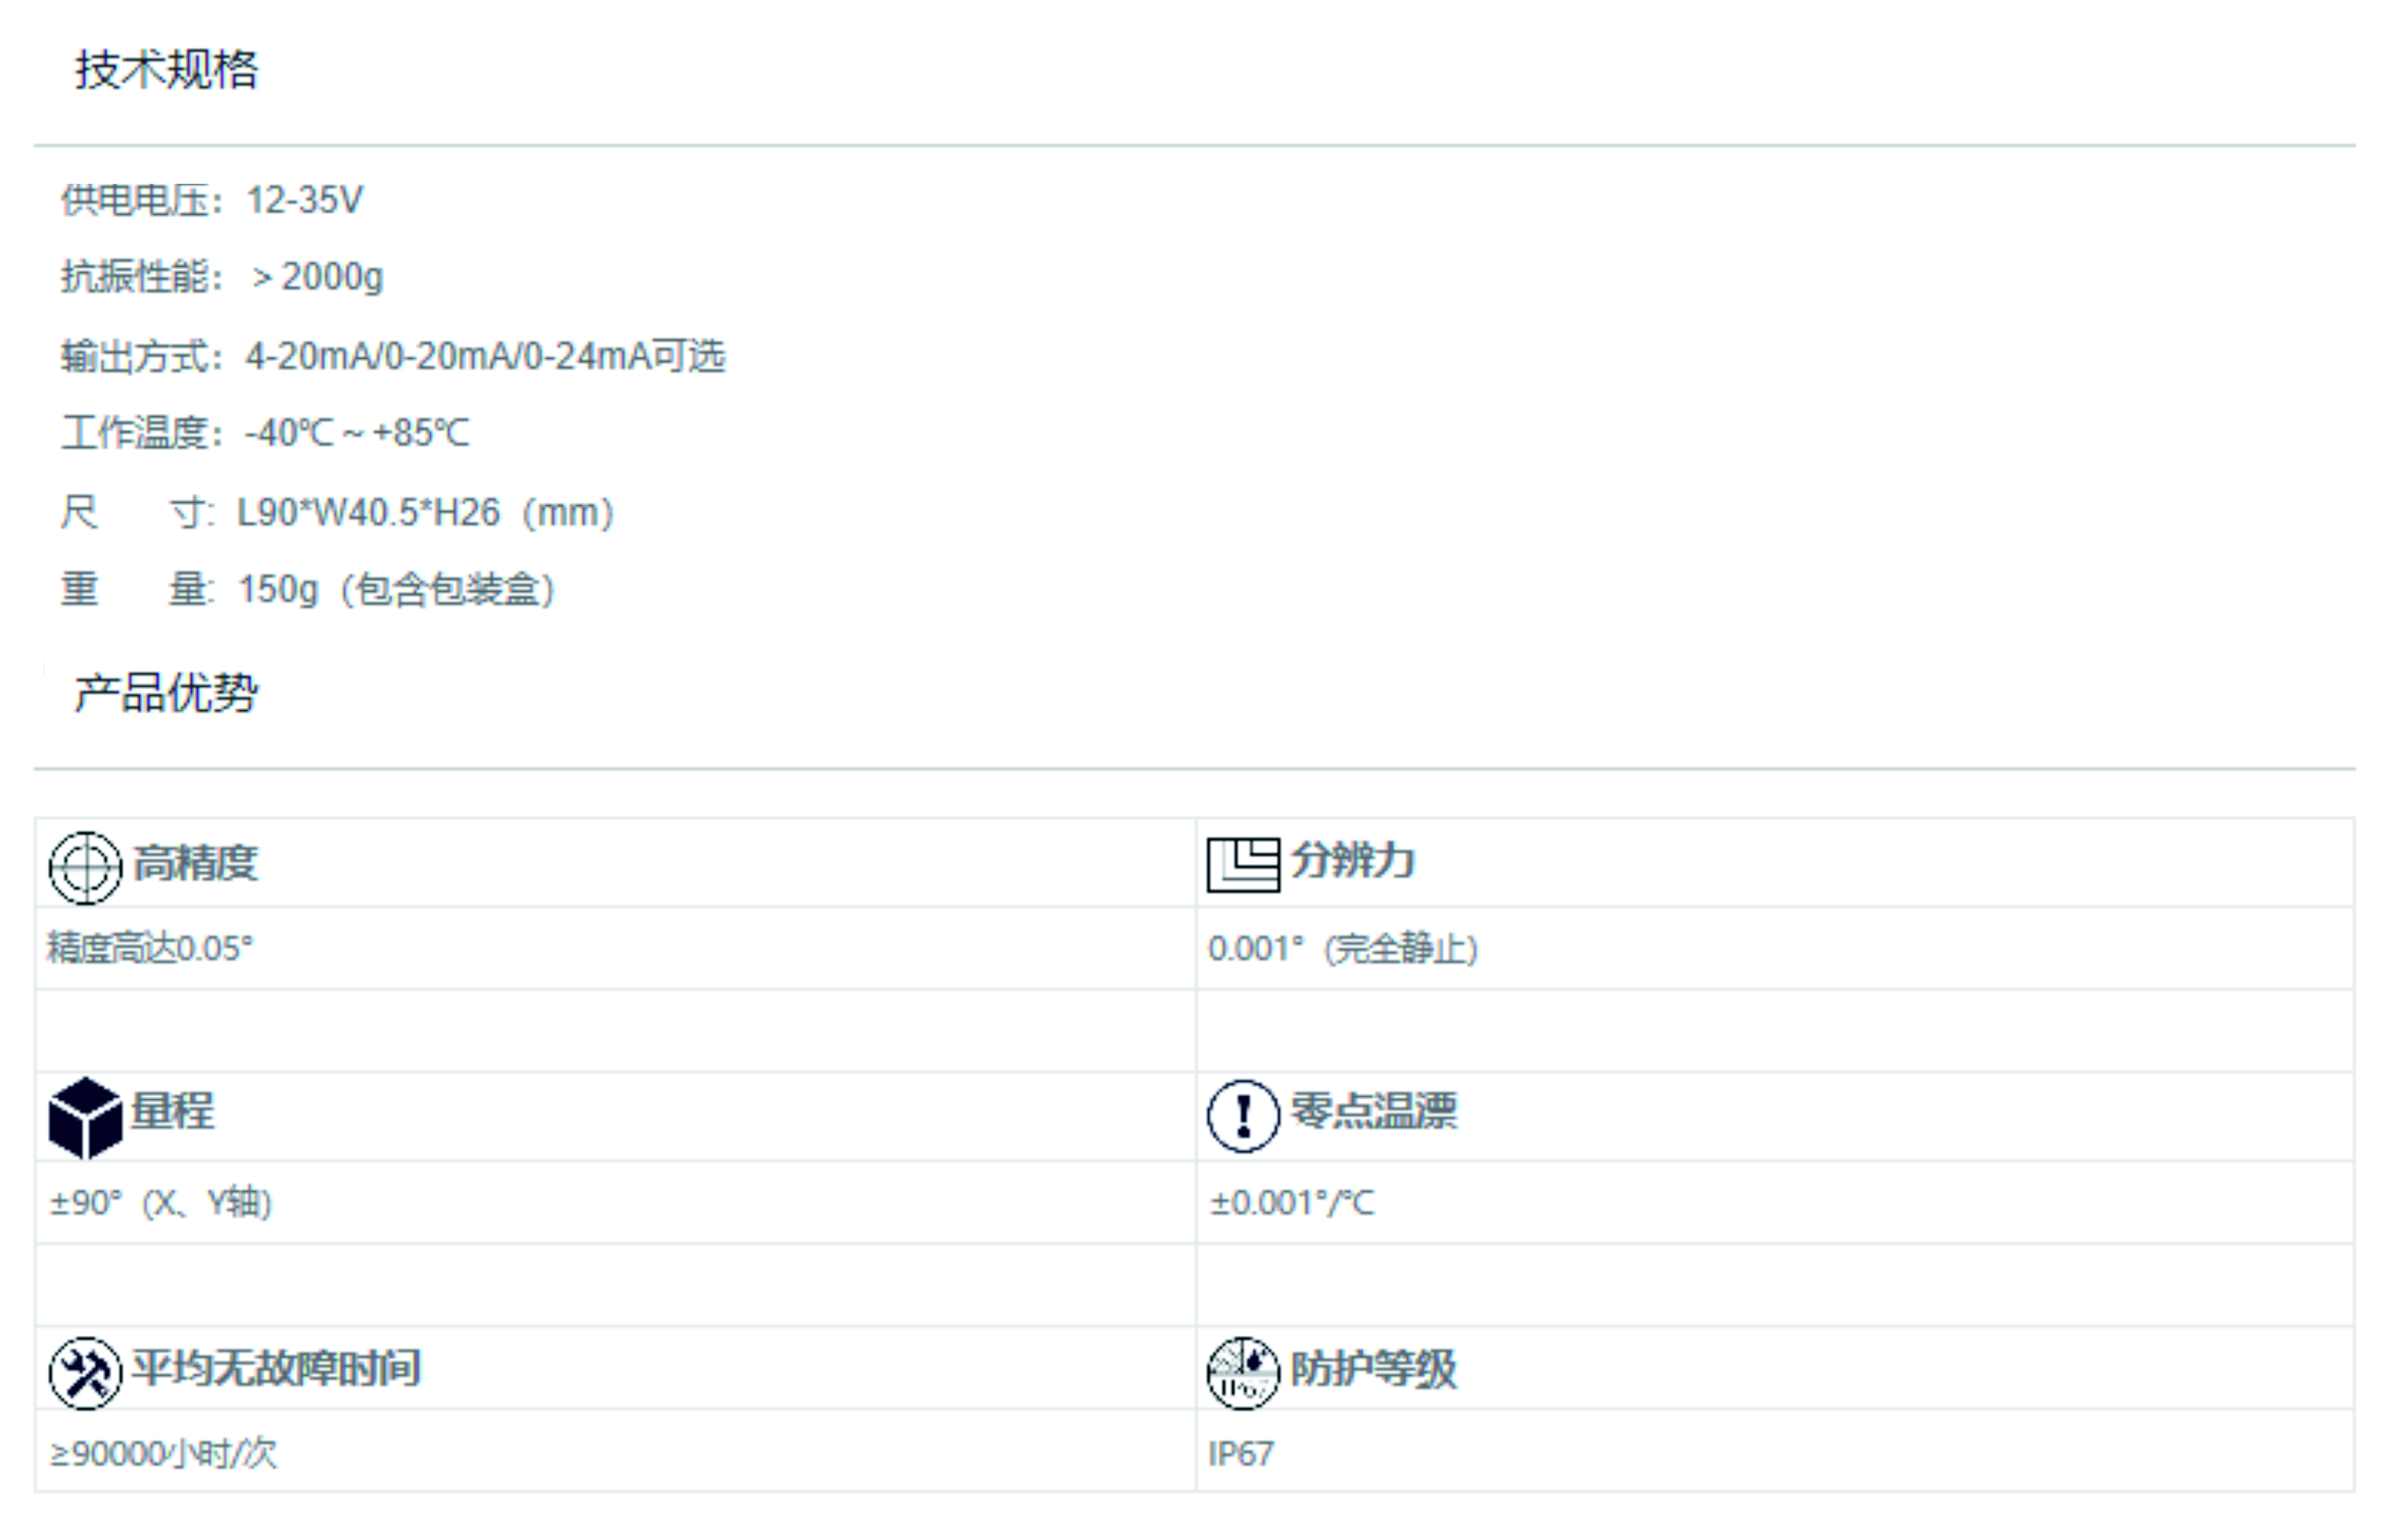Screen dimensions: 2408x1533
Task: Click the 精度高达0.05° table cell
Action: tap(151, 948)
